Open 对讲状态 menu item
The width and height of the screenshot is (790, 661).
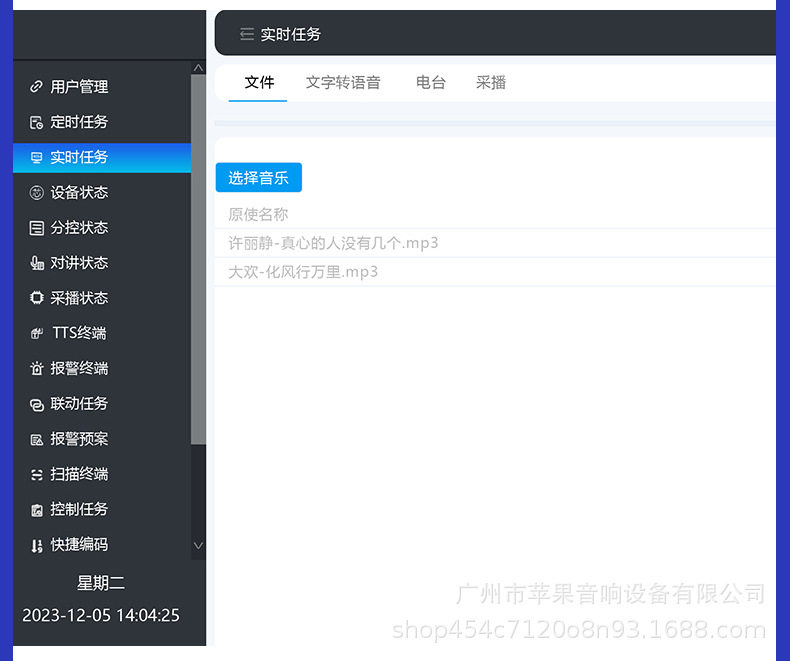pos(102,263)
